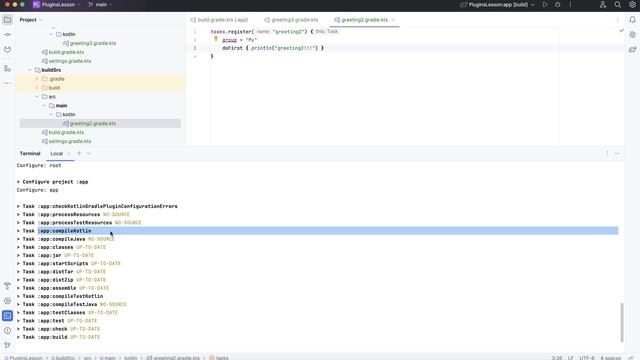This screenshot has height=360, width=640.
Task: Expand the .gradle folder arrow
Action: (x=37, y=79)
